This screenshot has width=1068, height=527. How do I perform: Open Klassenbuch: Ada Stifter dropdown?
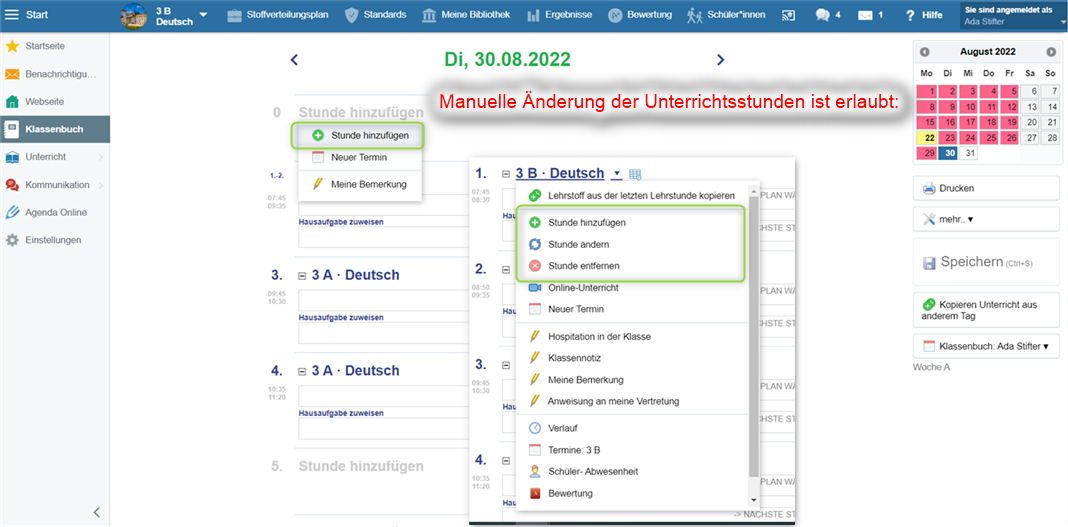[985, 346]
